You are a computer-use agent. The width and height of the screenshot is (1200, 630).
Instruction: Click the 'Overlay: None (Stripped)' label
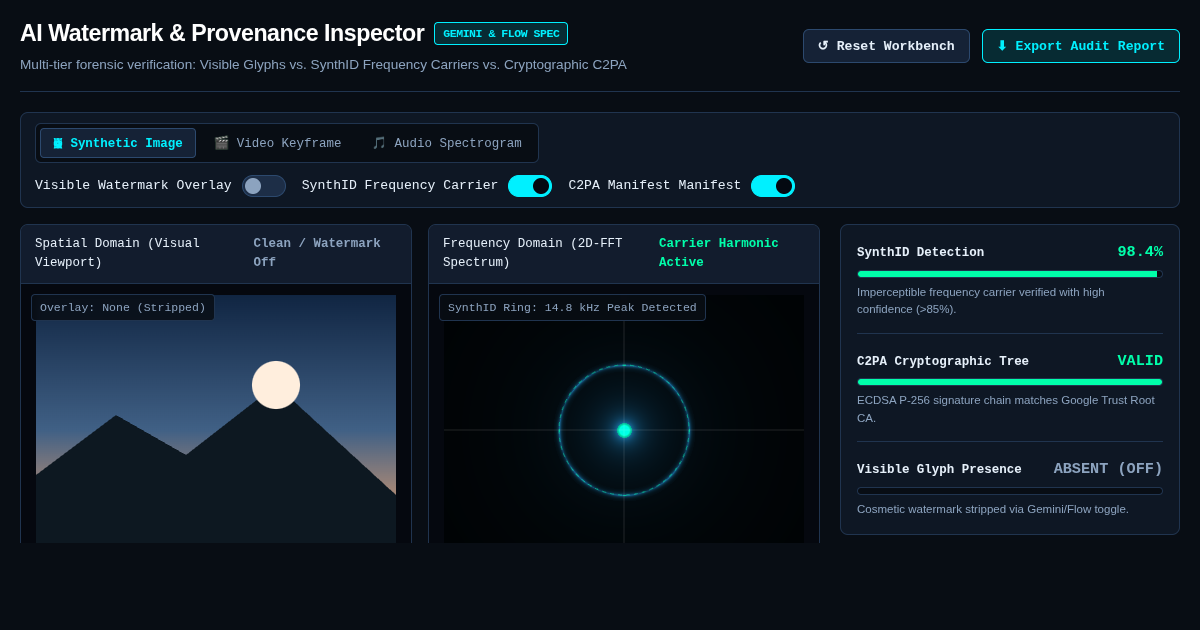(x=123, y=307)
